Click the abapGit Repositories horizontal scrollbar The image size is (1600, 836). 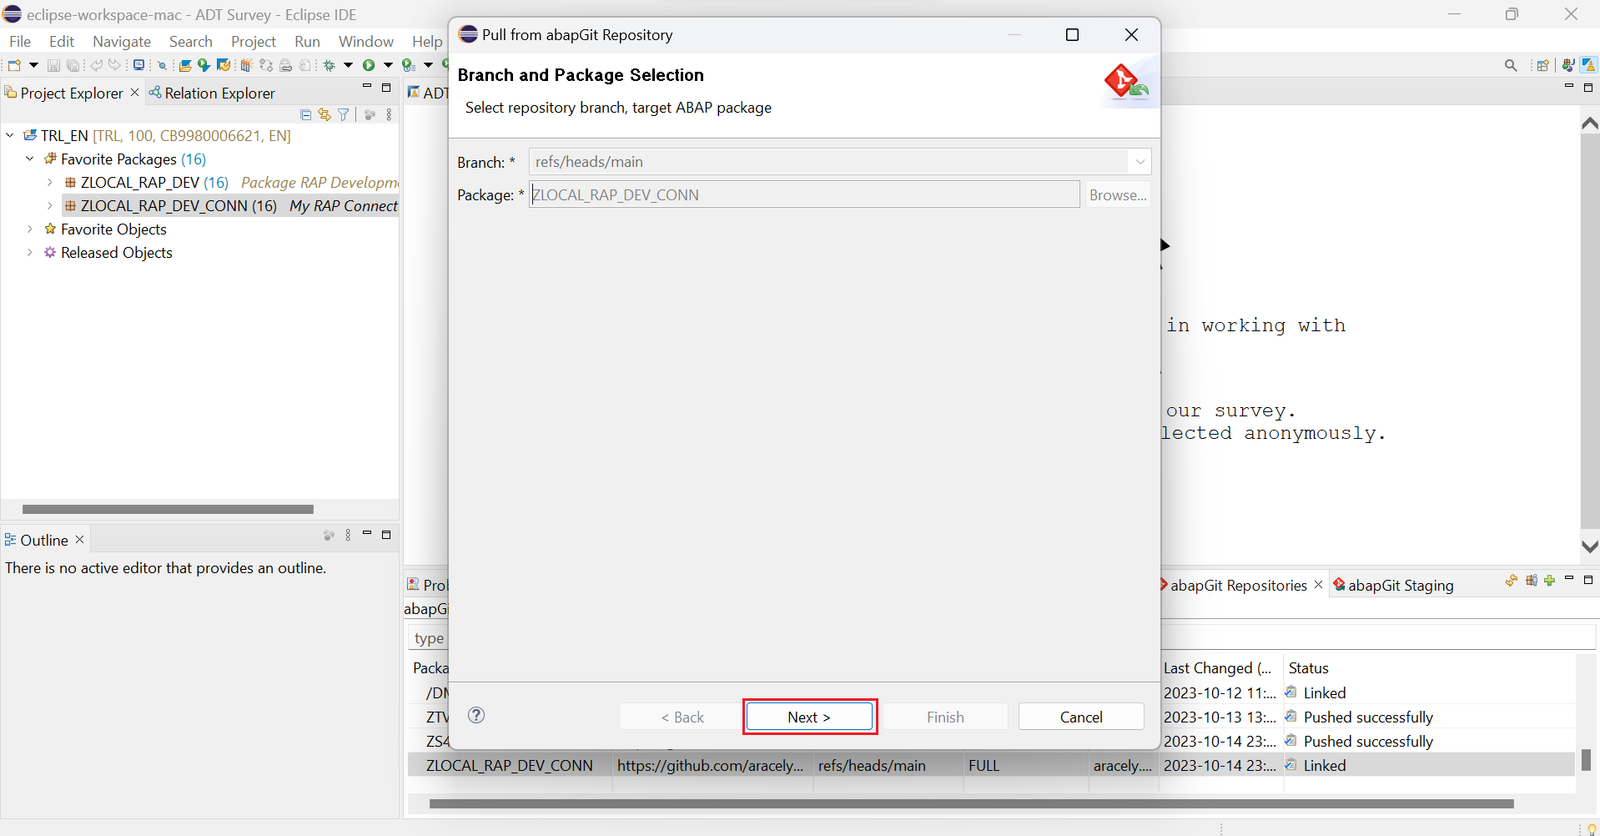[971, 803]
